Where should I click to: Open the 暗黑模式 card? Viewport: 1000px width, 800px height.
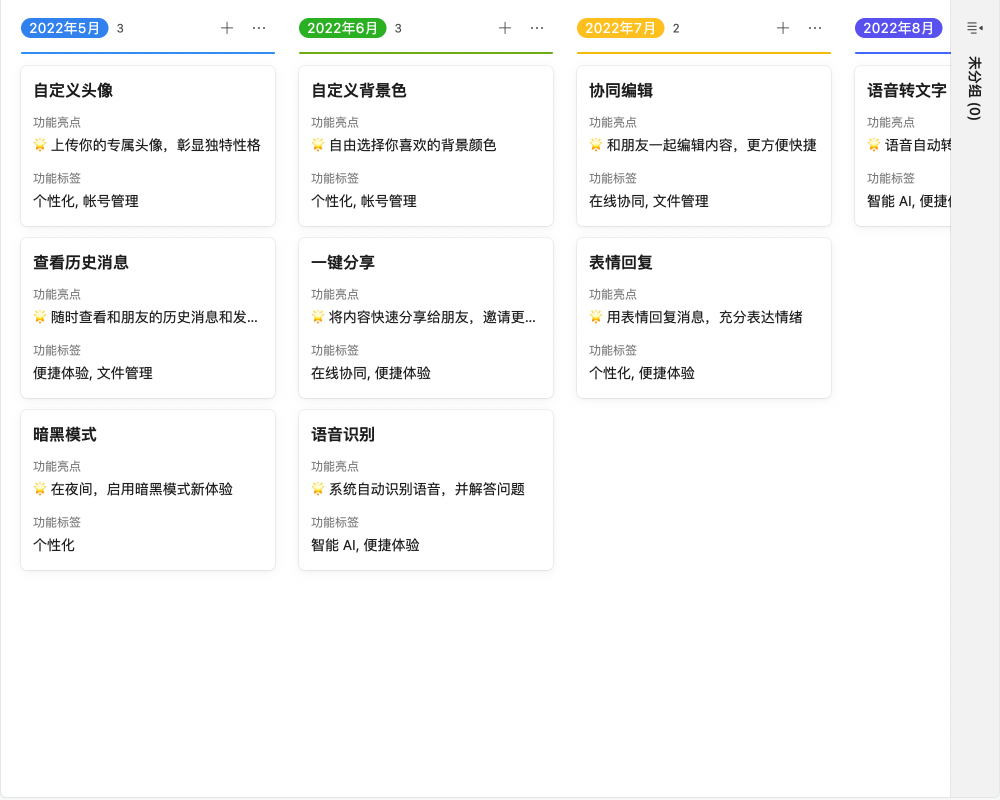[148, 489]
